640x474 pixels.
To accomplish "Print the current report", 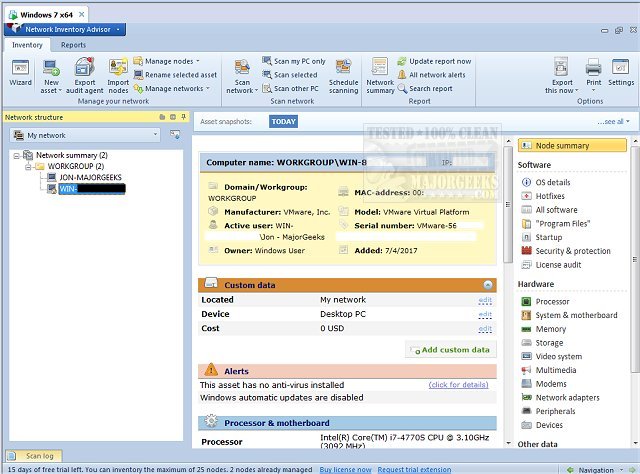I will (593, 73).
